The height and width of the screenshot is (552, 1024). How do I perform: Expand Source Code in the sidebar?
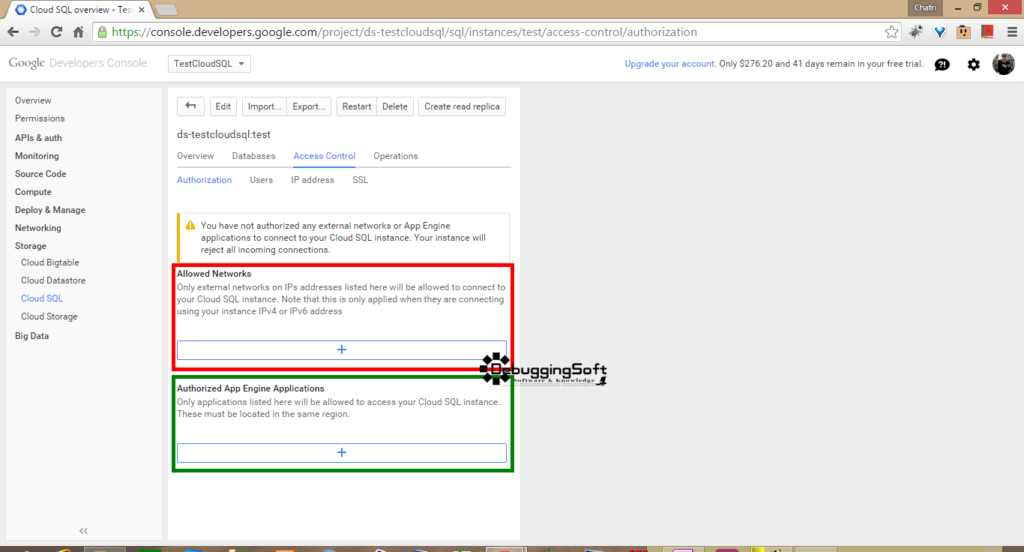point(40,174)
